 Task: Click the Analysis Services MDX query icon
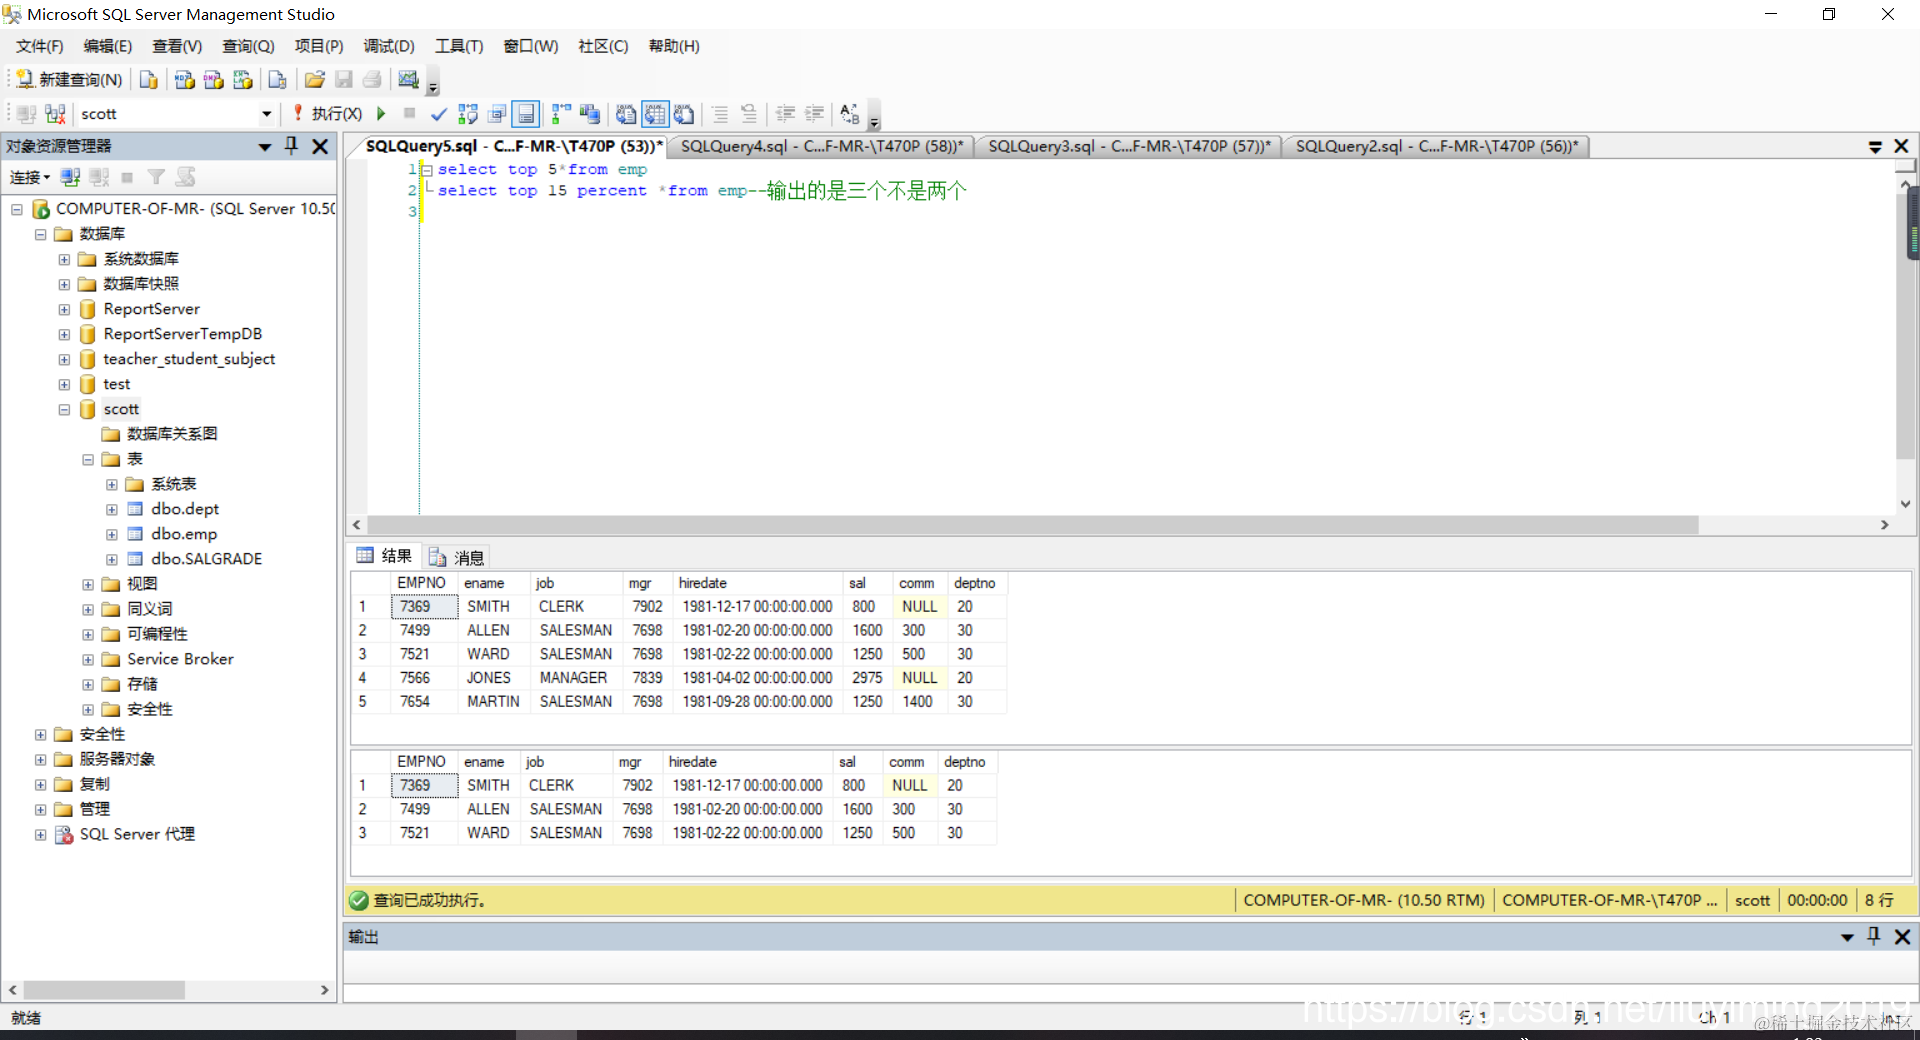tap(184, 80)
